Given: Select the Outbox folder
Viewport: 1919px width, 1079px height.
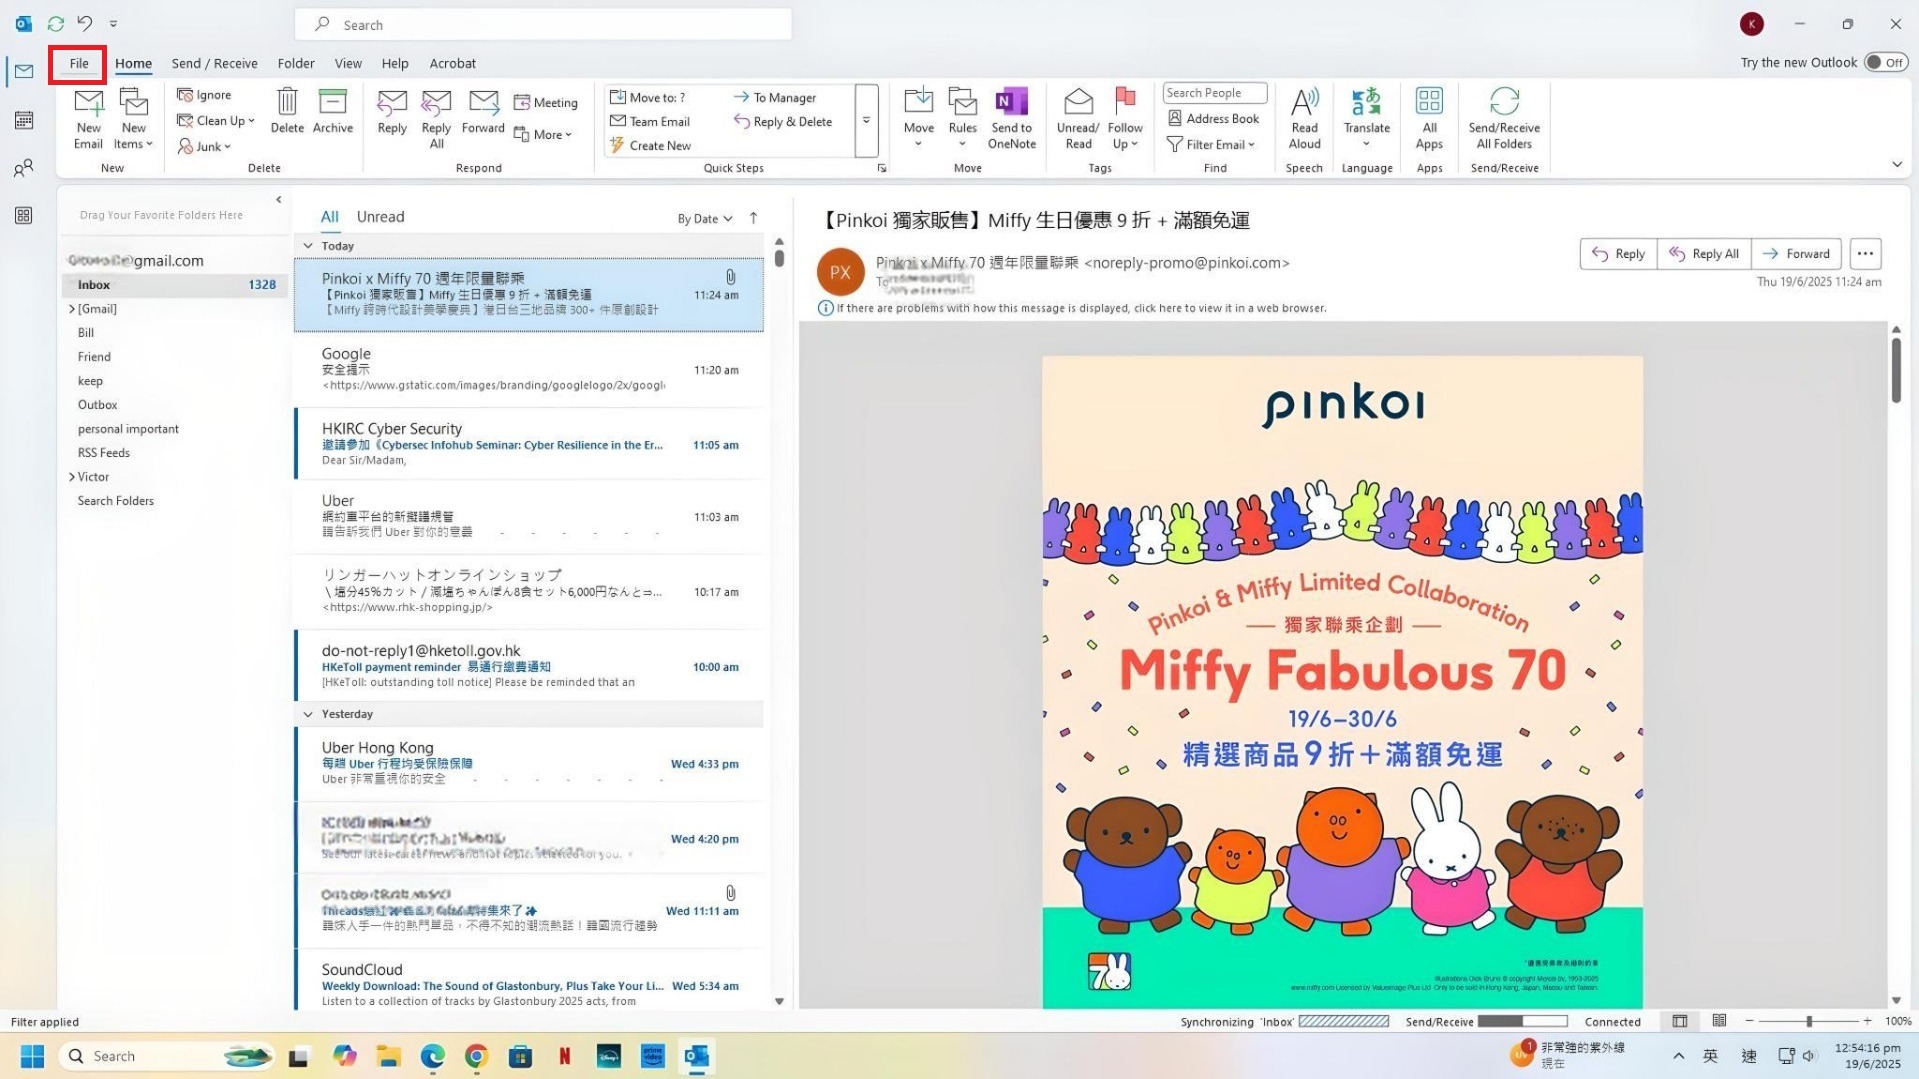Looking at the screenshot, I should [97, 405].
